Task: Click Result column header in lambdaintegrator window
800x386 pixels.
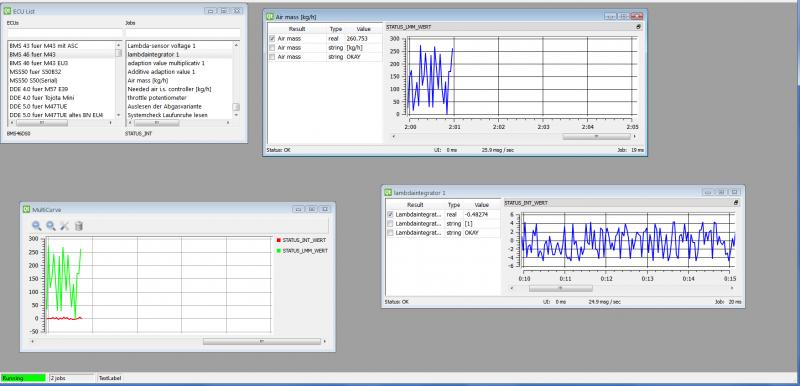Action: pyautogui.click(x=415, y=204)
